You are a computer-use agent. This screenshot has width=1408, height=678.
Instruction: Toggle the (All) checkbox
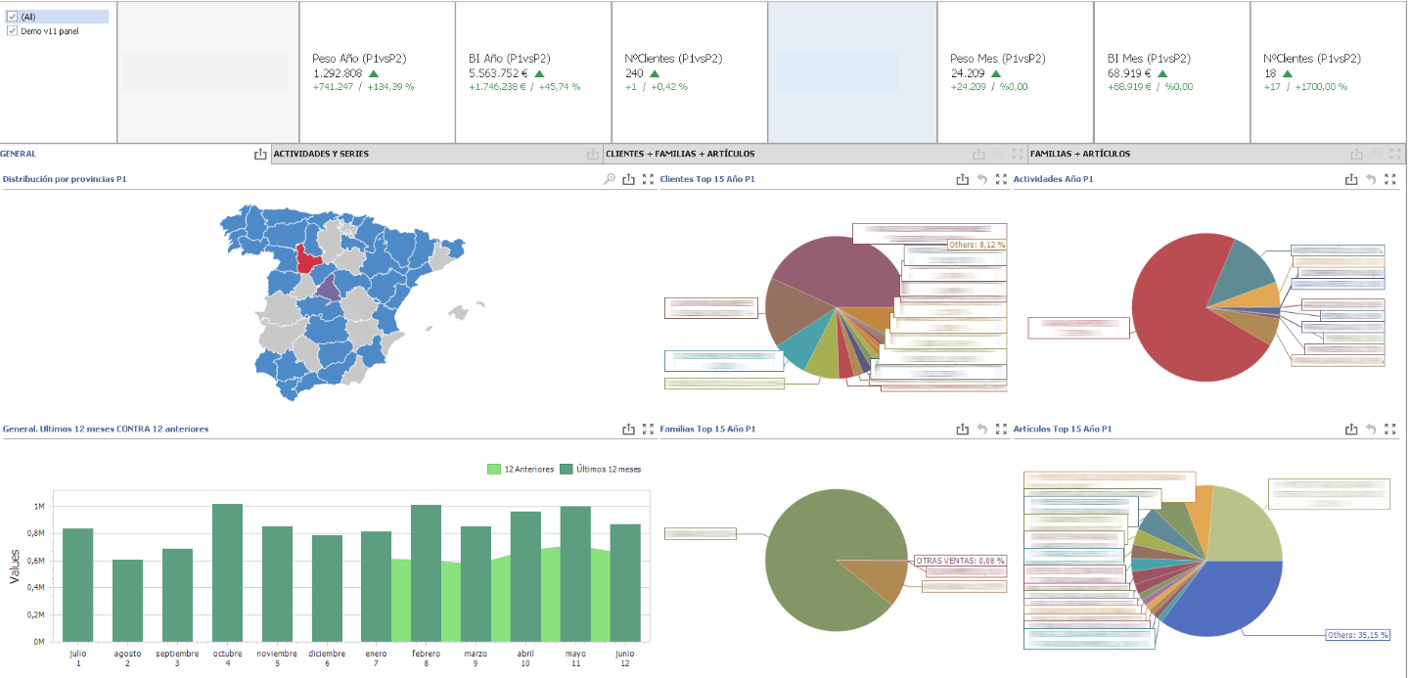[x=12, y=17]
